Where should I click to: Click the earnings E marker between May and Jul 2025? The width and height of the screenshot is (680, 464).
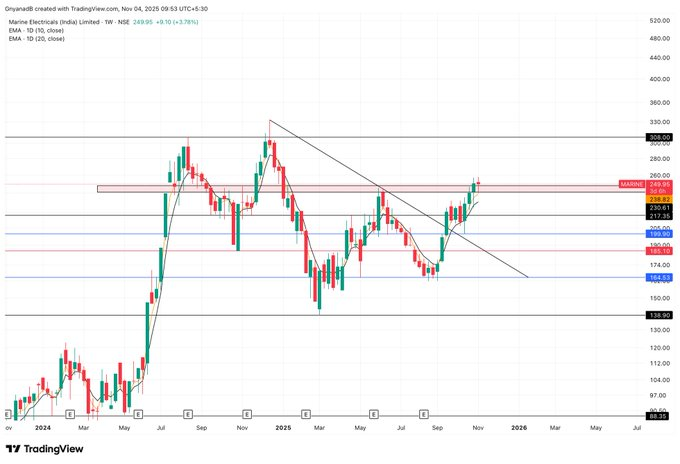point(374,415)
